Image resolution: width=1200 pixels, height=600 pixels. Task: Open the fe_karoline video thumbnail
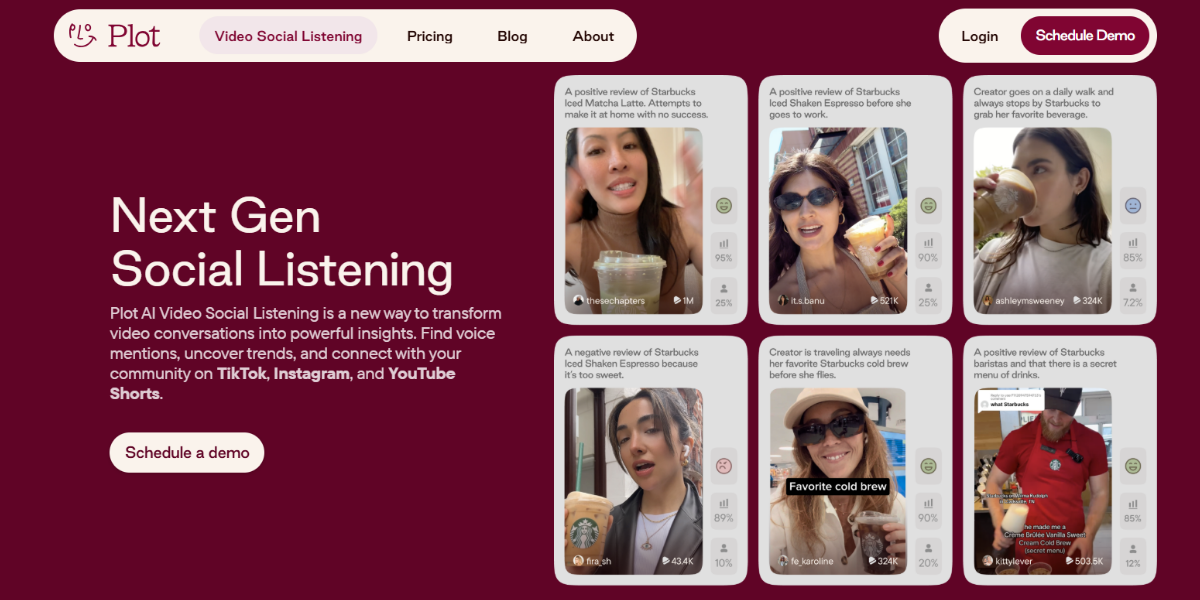point(838,481)
